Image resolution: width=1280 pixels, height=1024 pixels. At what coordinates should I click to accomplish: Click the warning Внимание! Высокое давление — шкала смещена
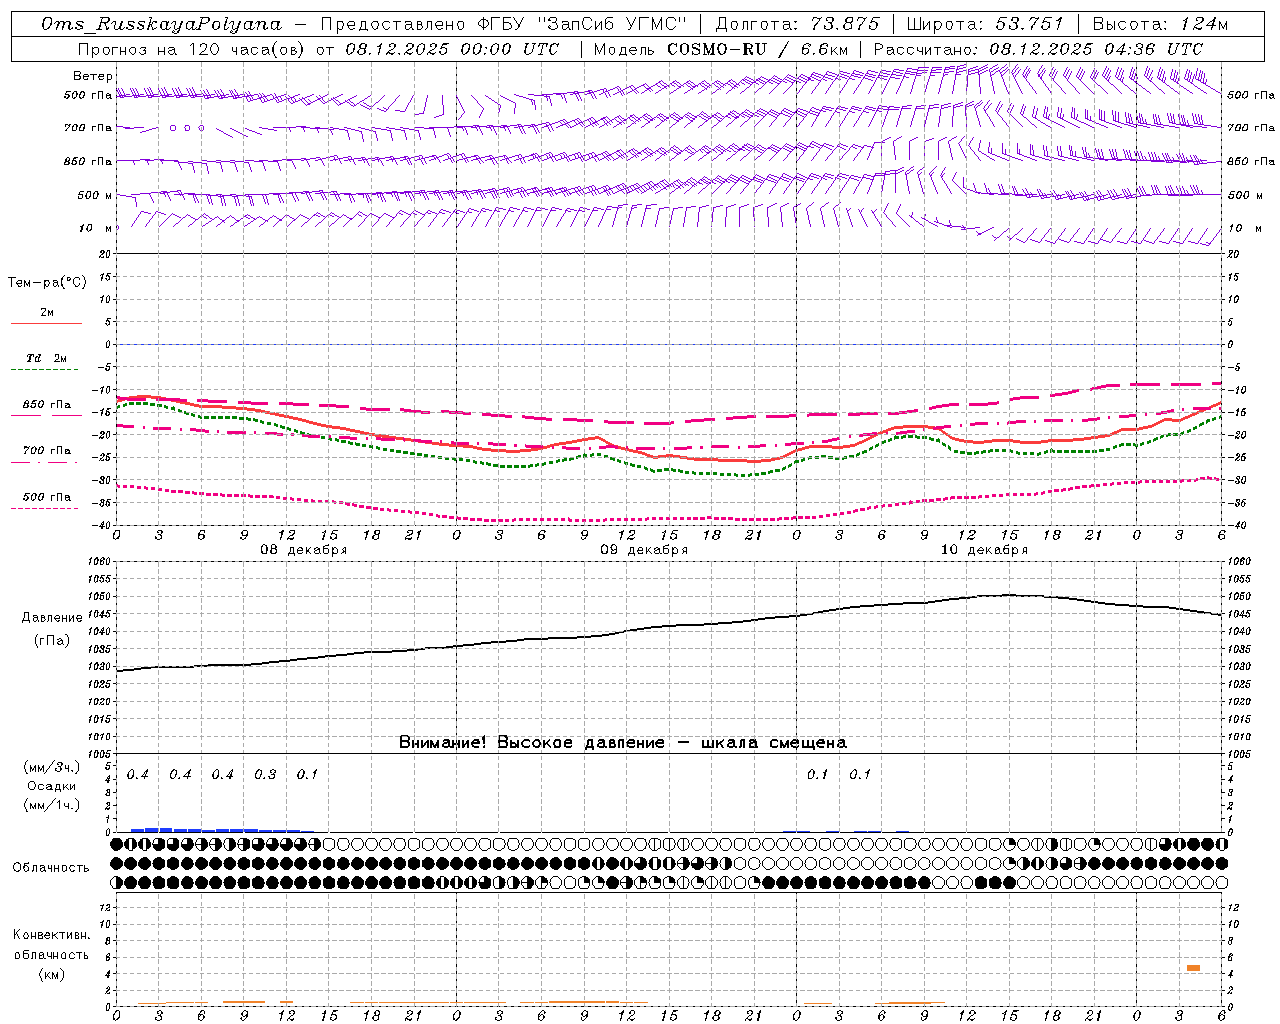click(x=623, y=742)
